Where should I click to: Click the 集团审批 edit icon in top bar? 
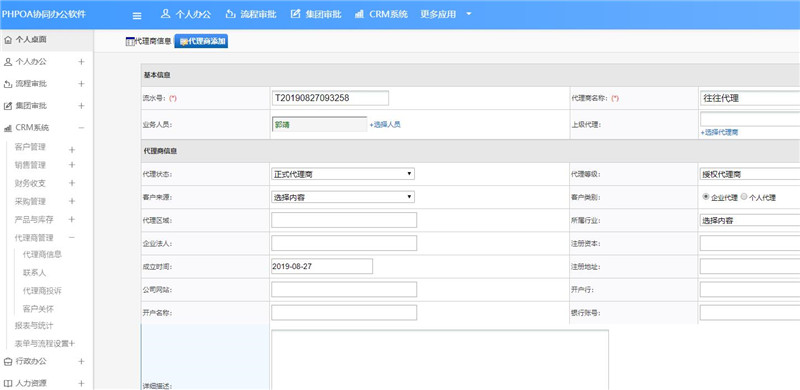pos(295,14)
